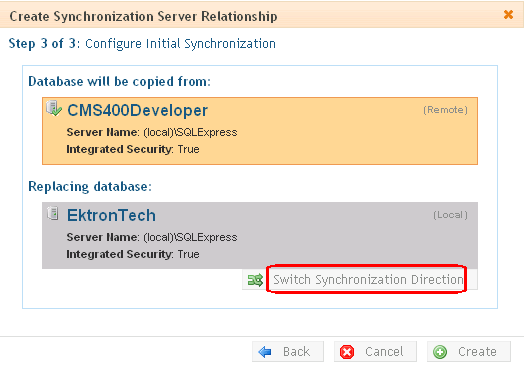Image resolution: width=524 pixels, height=365 pixels.
Task: Click the EktronTech database server icon
Action: pyautogui.click(x=53, y=213)
